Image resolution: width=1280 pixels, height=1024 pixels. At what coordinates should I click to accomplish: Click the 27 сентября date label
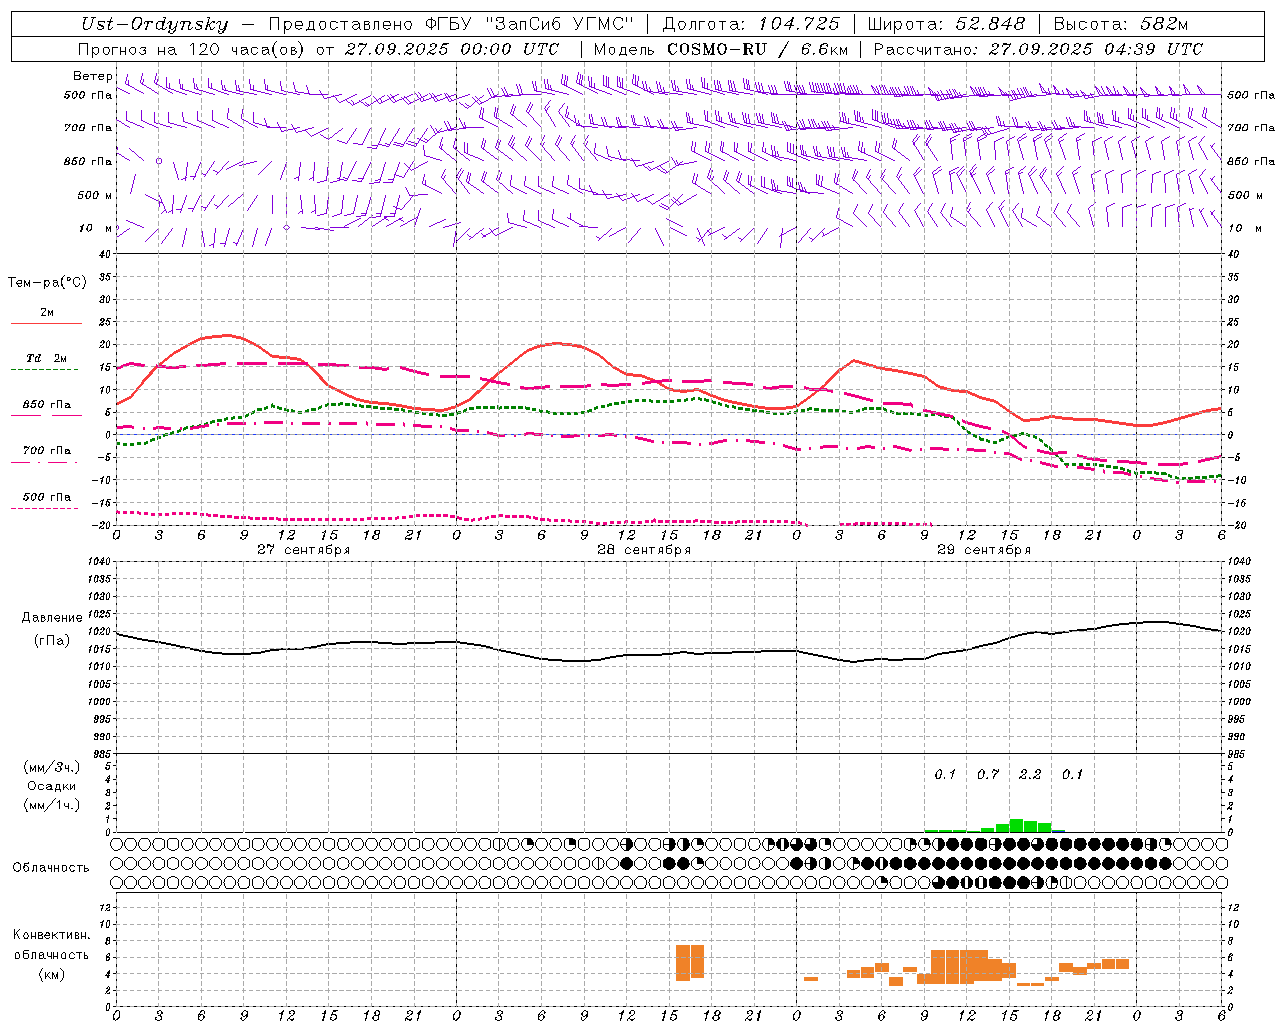pos(303,550)
